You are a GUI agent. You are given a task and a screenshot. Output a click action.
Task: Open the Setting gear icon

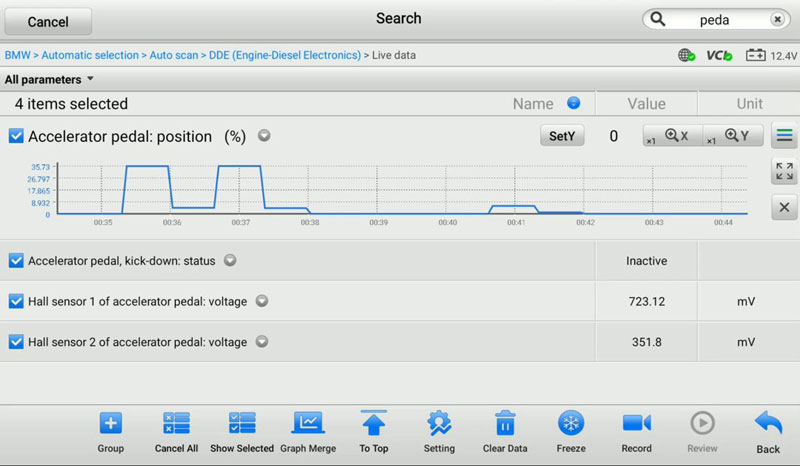439,424
